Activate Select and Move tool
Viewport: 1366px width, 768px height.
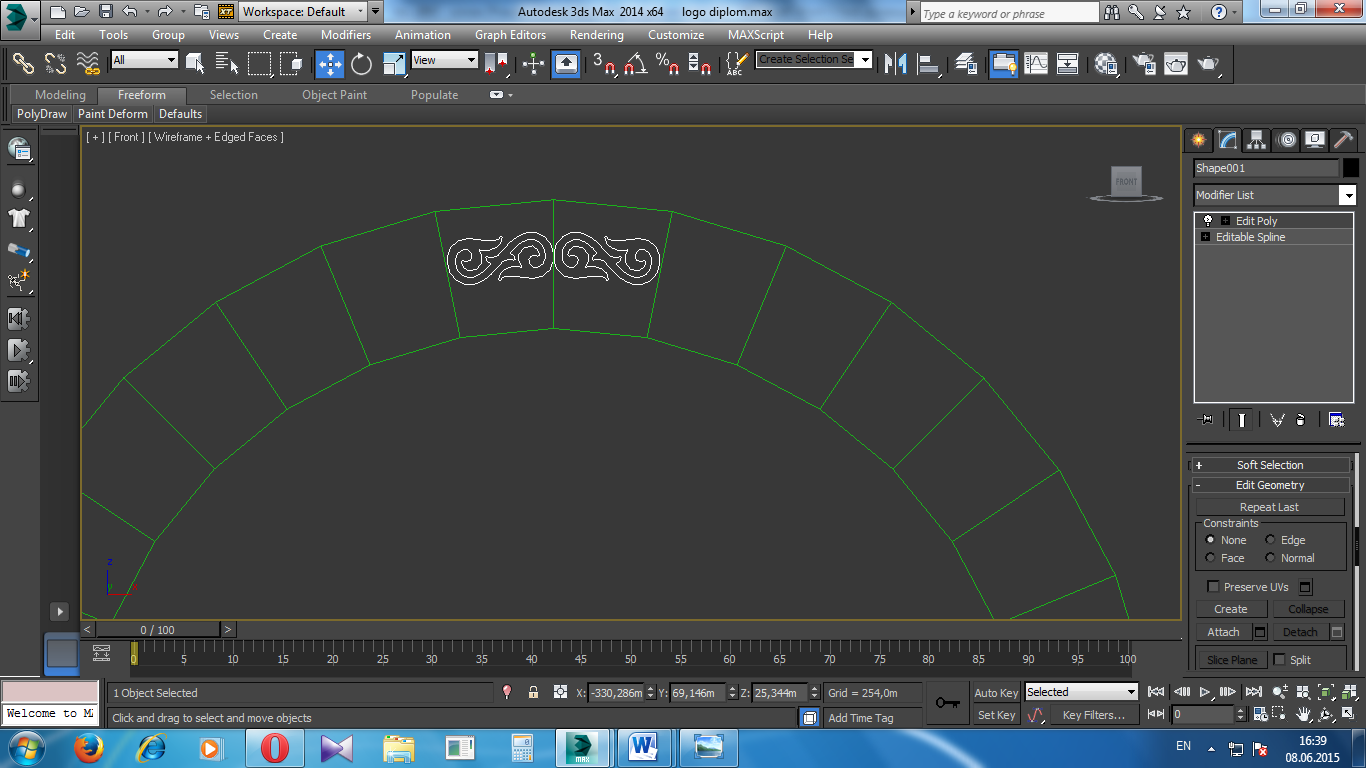click(329, 63)
